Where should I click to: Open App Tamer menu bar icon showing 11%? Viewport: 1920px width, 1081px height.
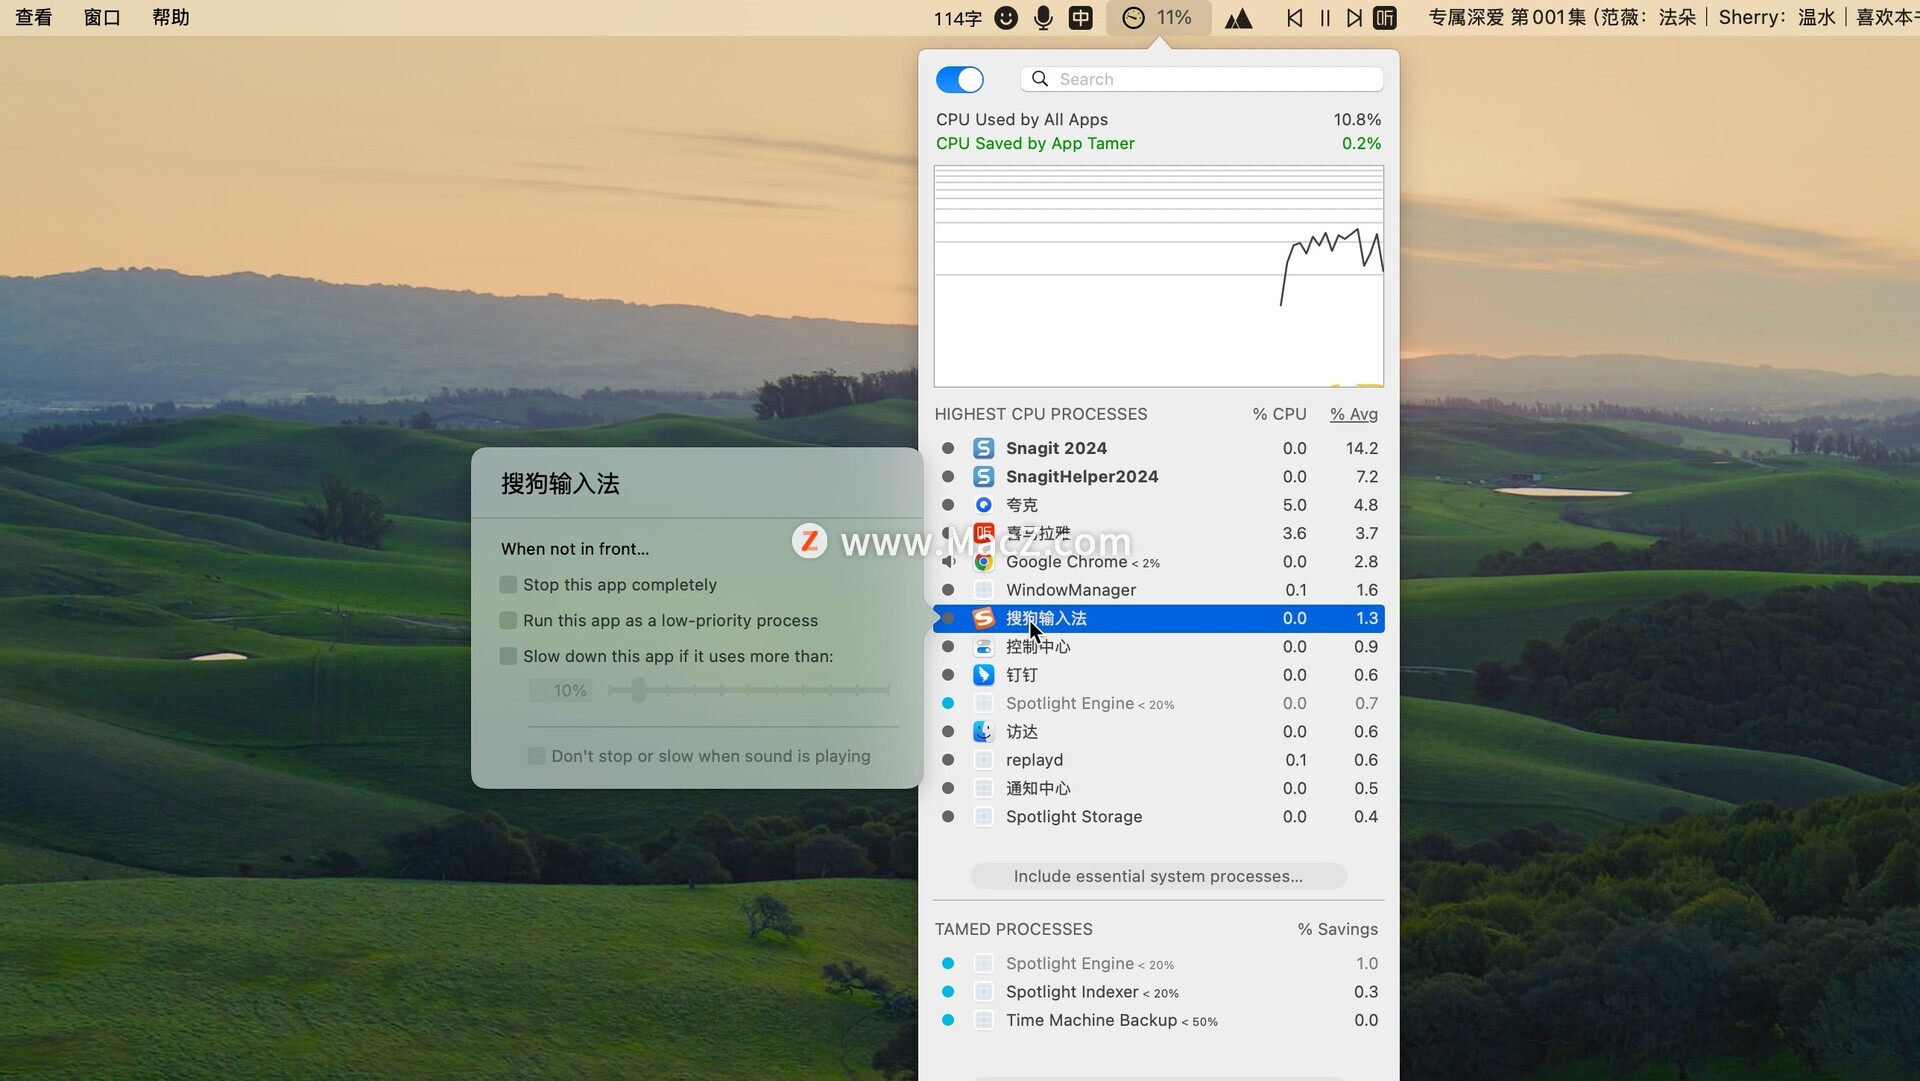(x=1158, y=18)
